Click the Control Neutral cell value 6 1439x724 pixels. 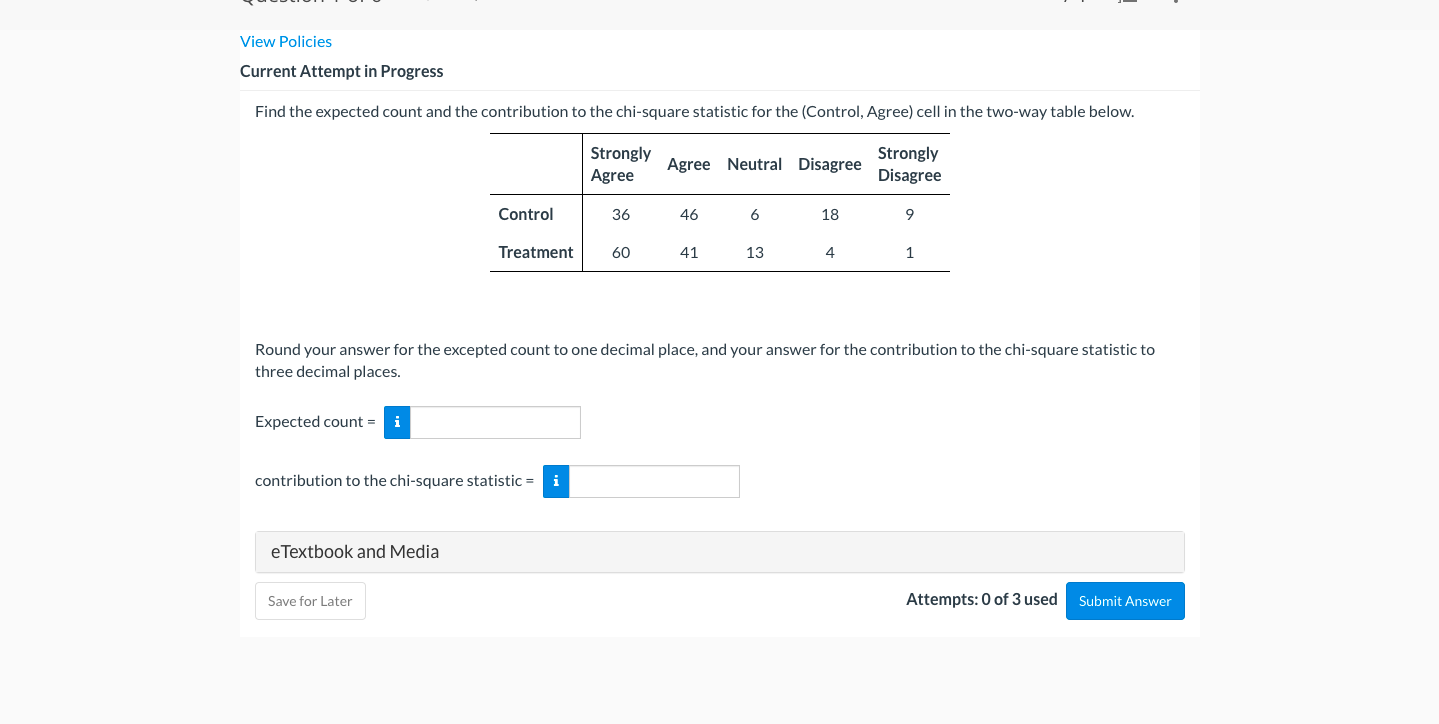[x=755, y=214]
